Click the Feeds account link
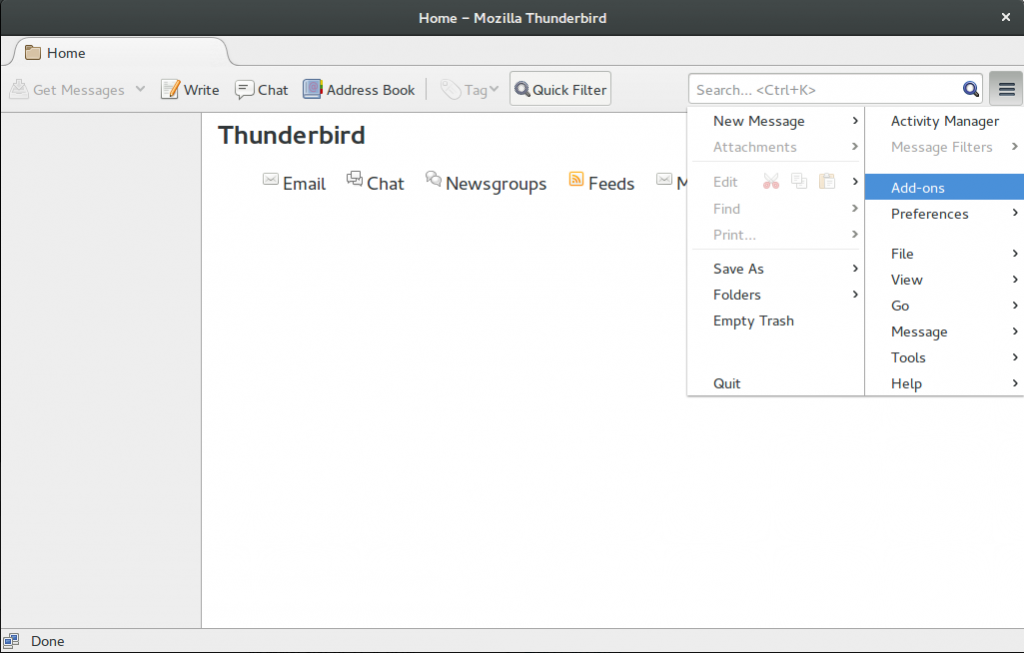Screen dimensions: 1024x653 tap(611, 183)
